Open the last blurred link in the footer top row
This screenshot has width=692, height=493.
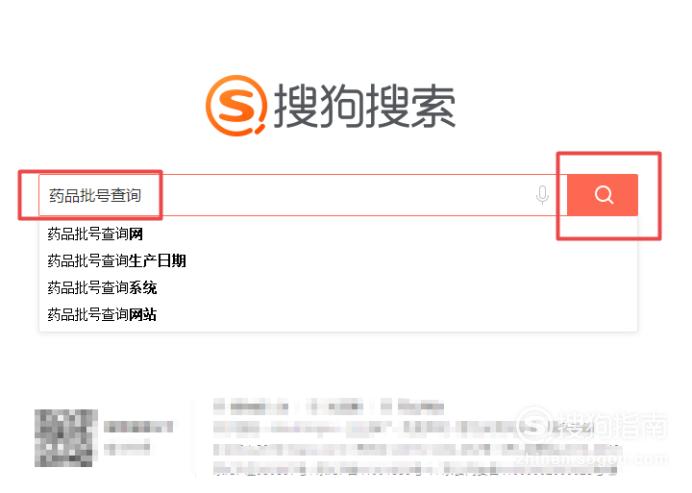pyautogui.click(x=412, y=406)
